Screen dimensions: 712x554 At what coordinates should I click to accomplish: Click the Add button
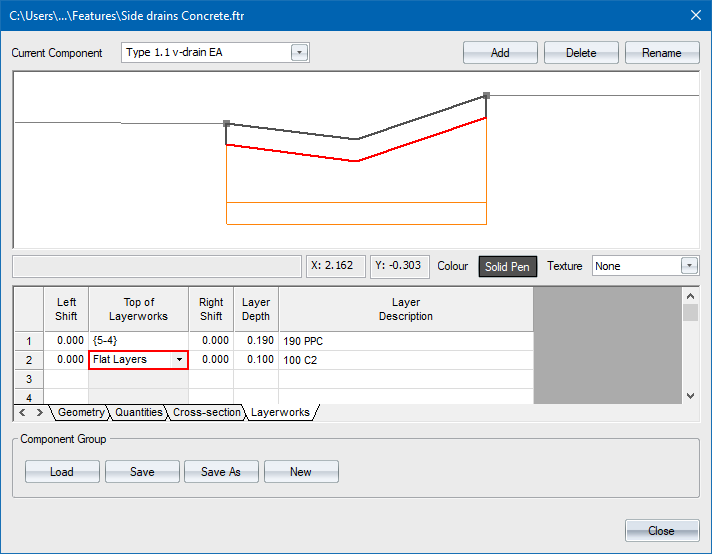[500, 53]
